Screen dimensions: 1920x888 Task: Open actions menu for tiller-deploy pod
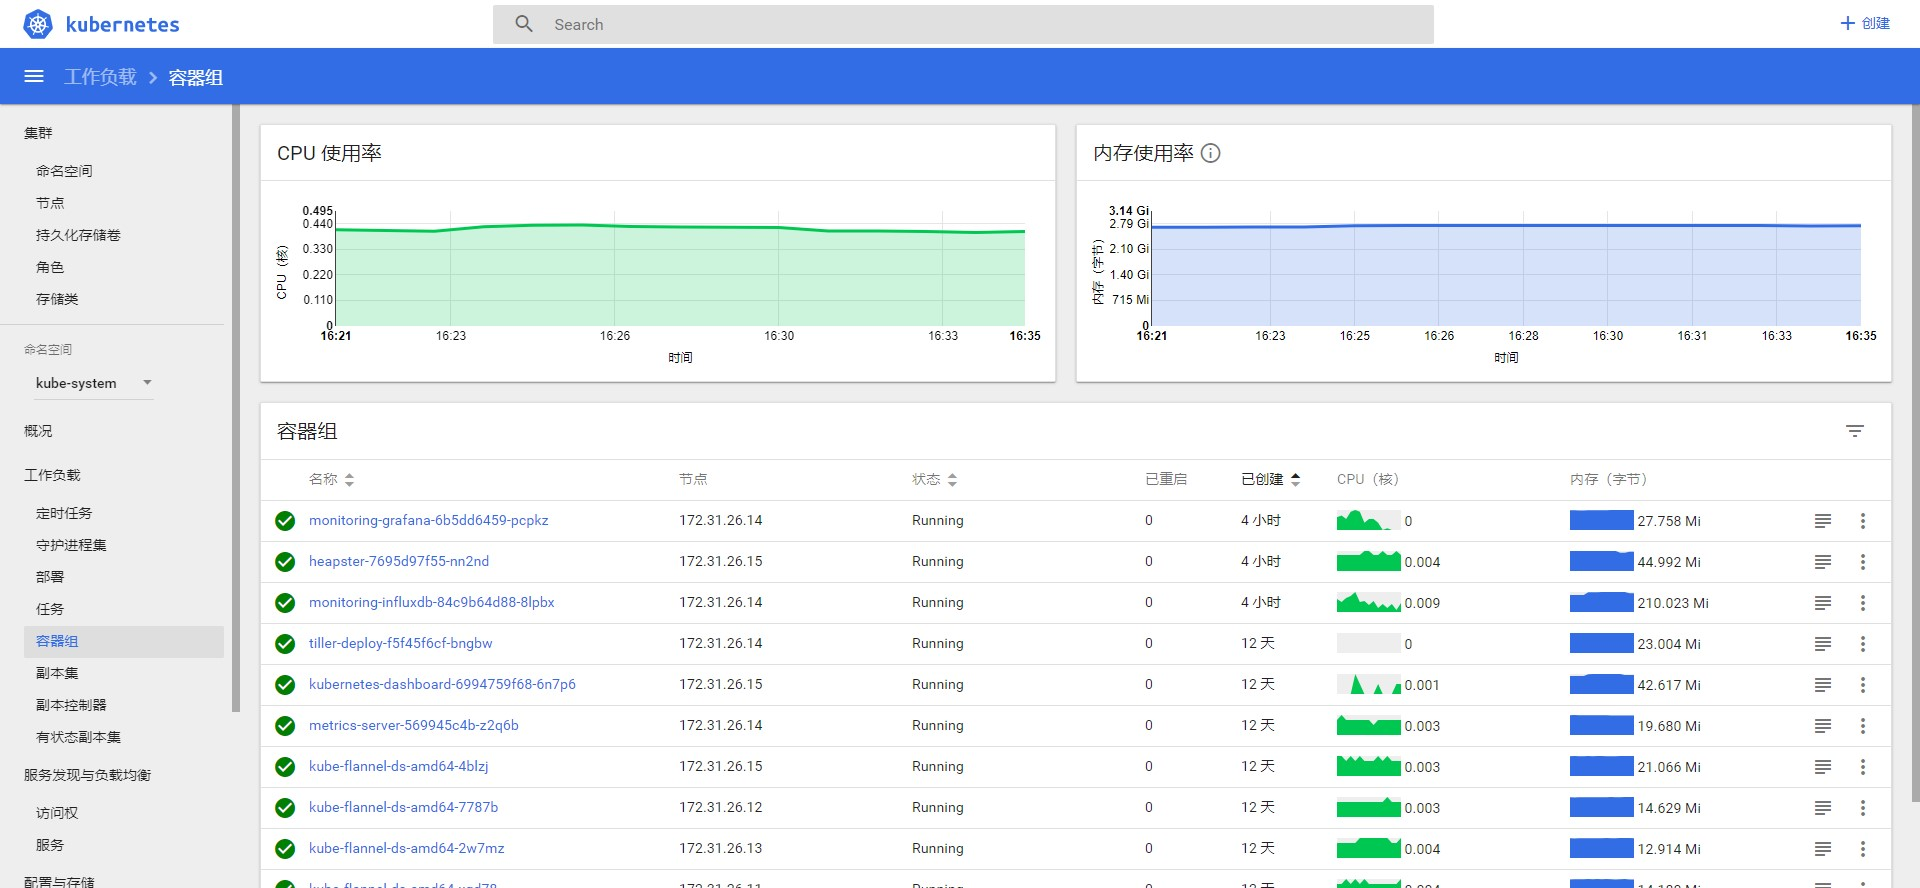coord(1863,644)
